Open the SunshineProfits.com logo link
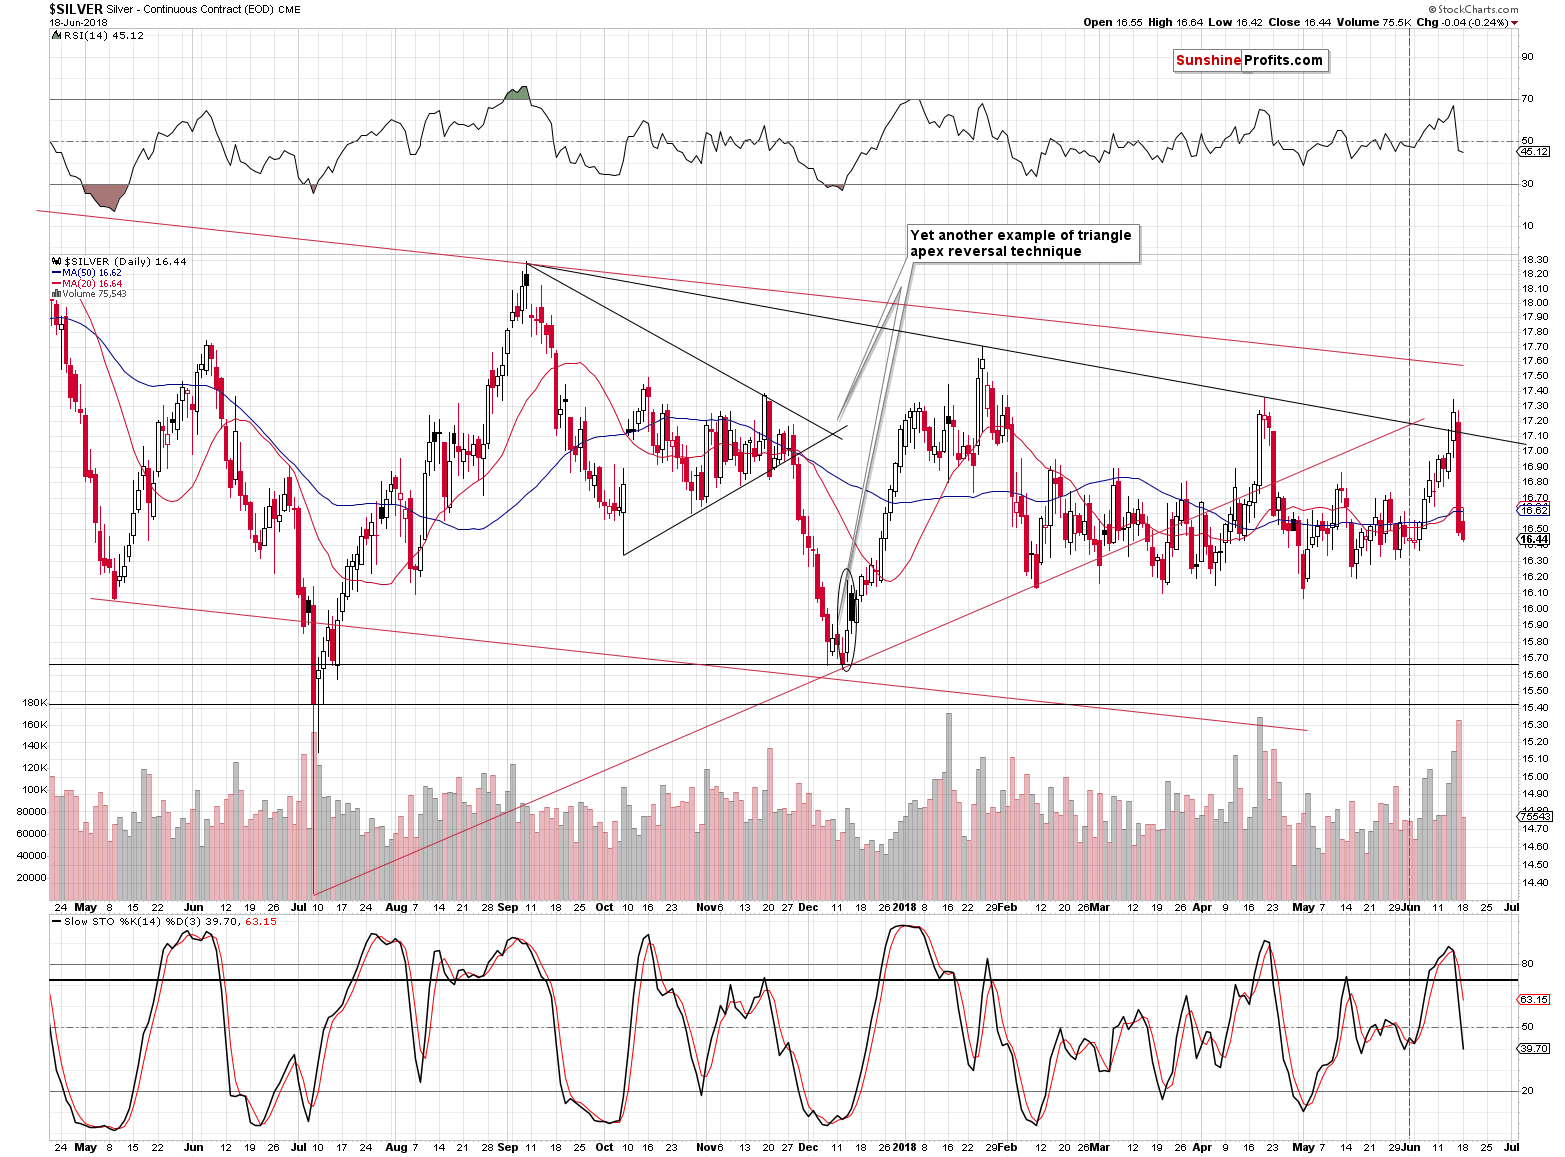Viewport: 1565px width, 1157px height. [1250, 60]
